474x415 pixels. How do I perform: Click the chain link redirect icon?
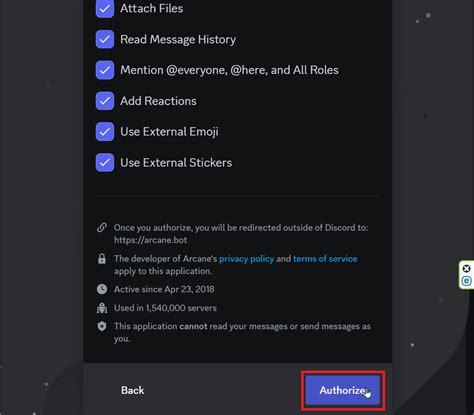(102, 227)
